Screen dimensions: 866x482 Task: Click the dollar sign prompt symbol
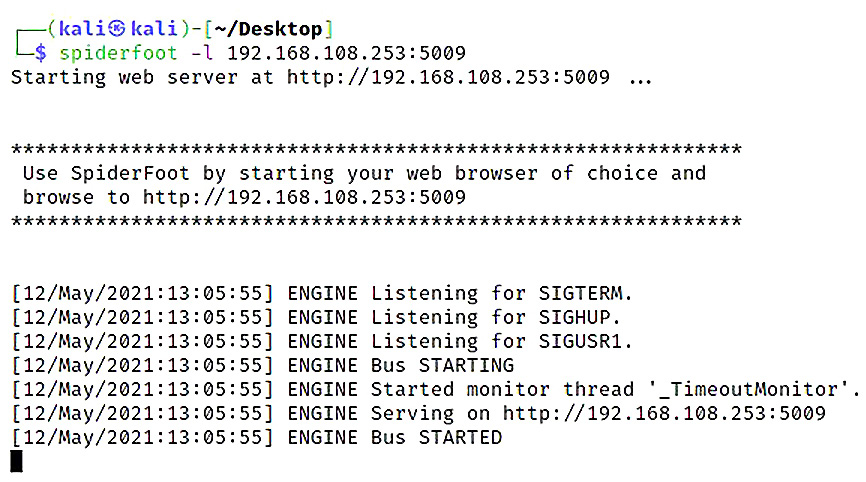pyautogui.click(x=40, y=52)
